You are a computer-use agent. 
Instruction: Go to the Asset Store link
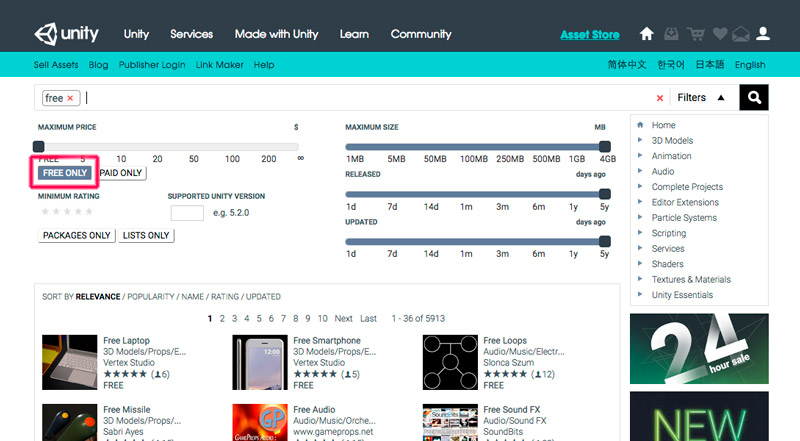point(590,35)
